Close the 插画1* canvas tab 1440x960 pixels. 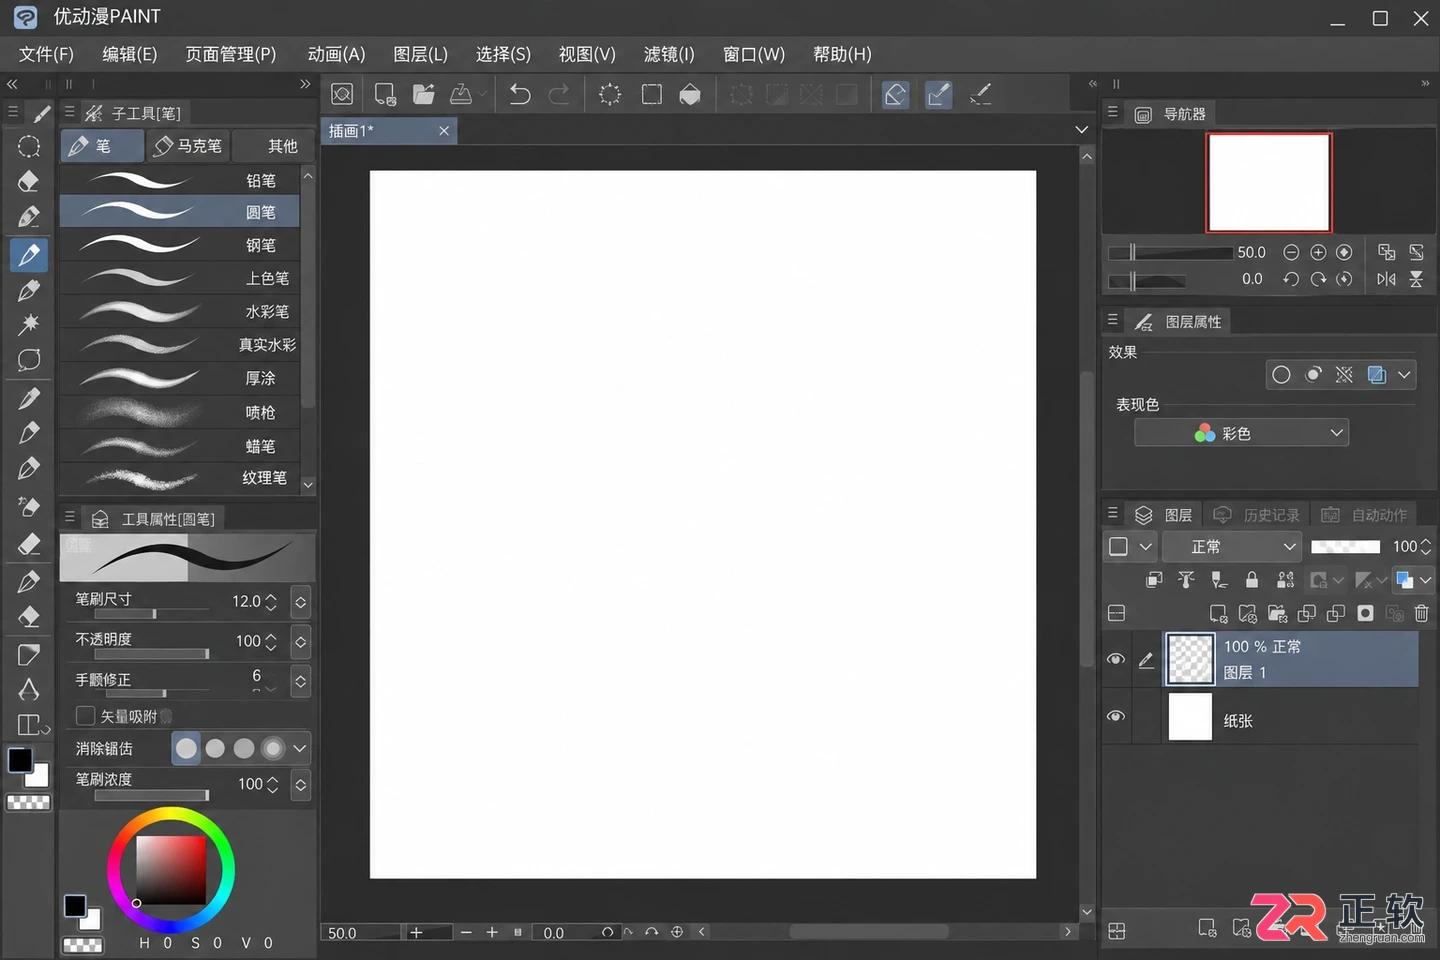tap(444, 131)
